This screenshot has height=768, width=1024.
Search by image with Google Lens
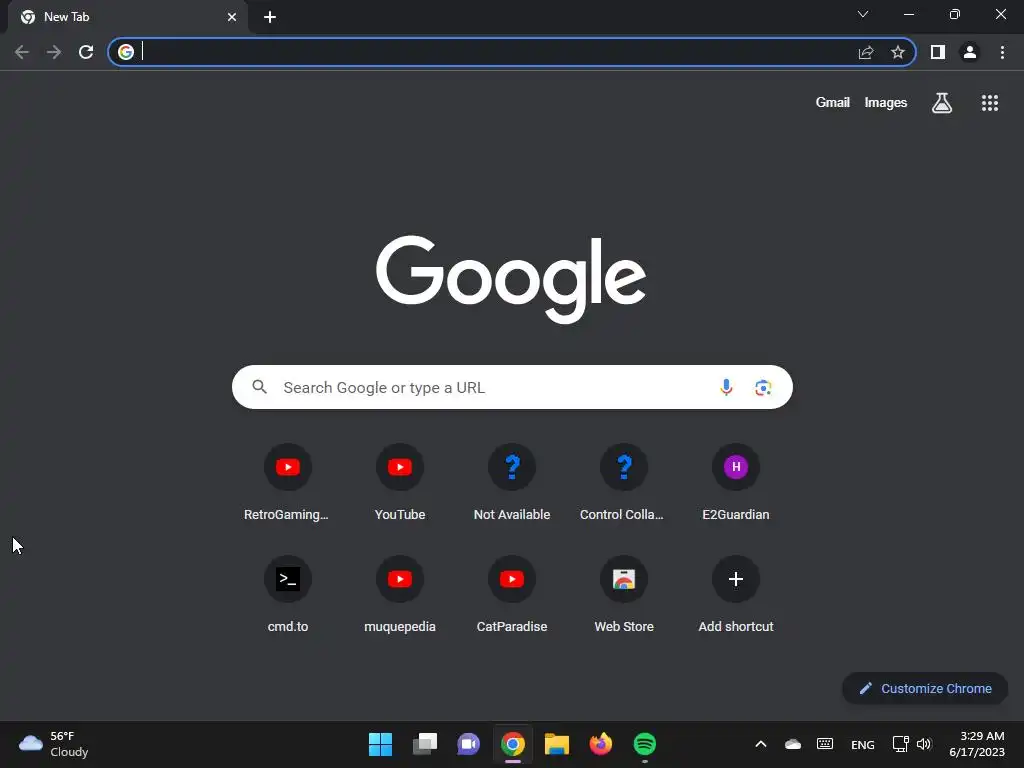[x=763, y=387]
